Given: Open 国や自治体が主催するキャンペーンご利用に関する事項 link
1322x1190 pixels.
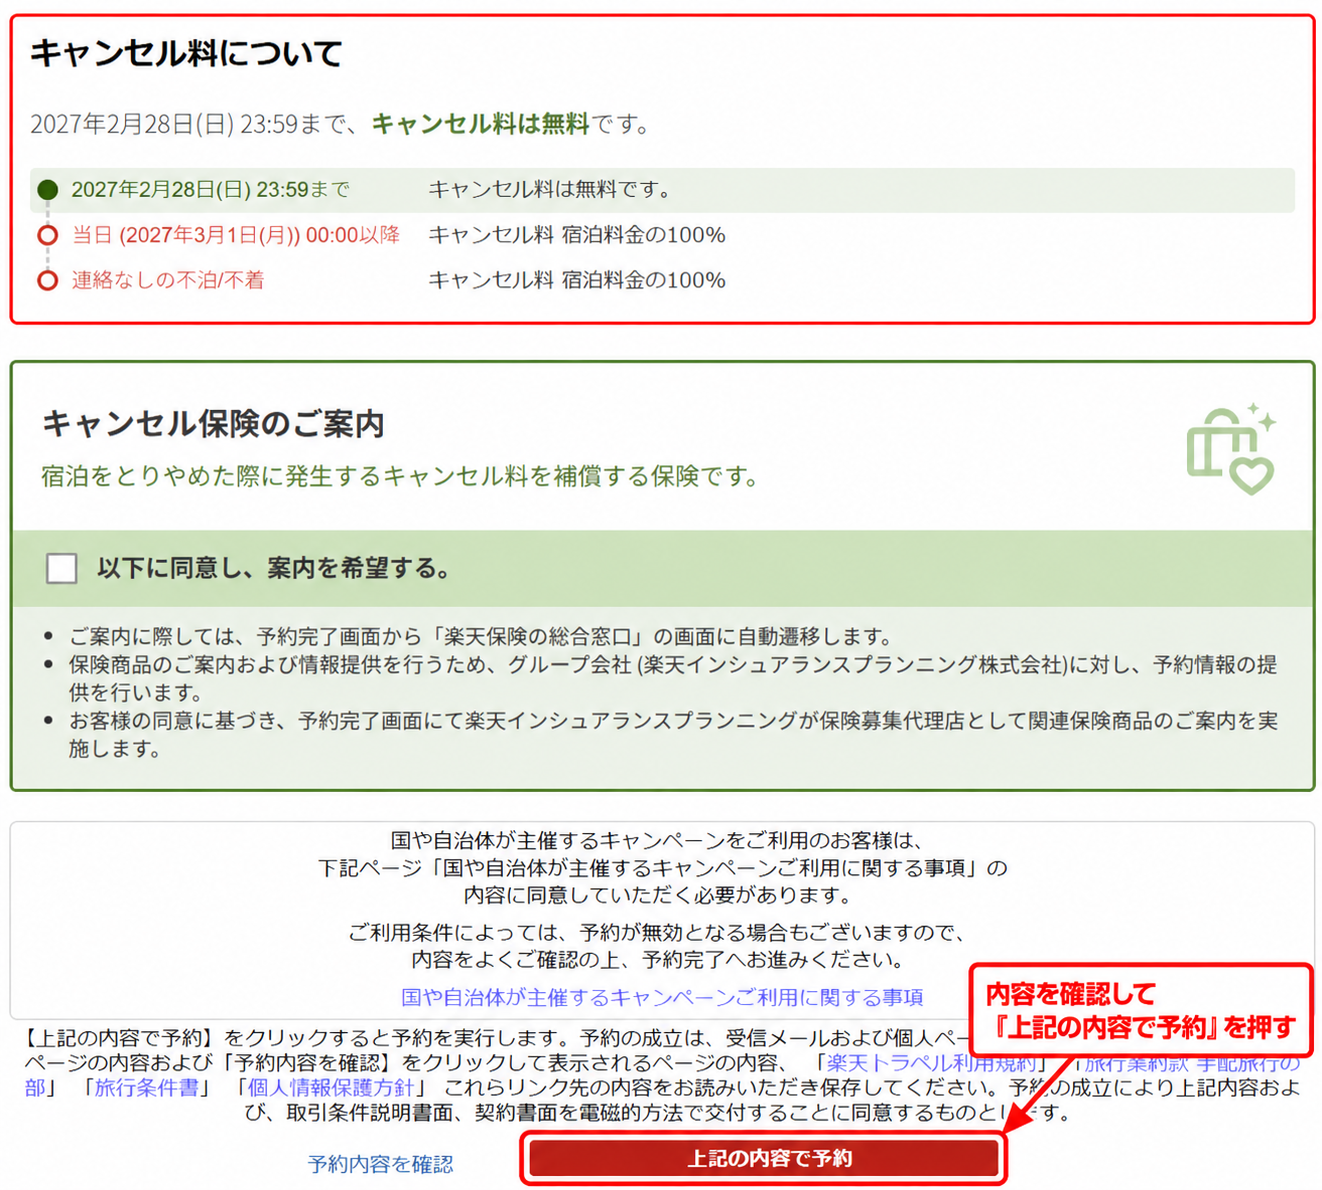Looking at the screenshot, I should click(662, 997).
